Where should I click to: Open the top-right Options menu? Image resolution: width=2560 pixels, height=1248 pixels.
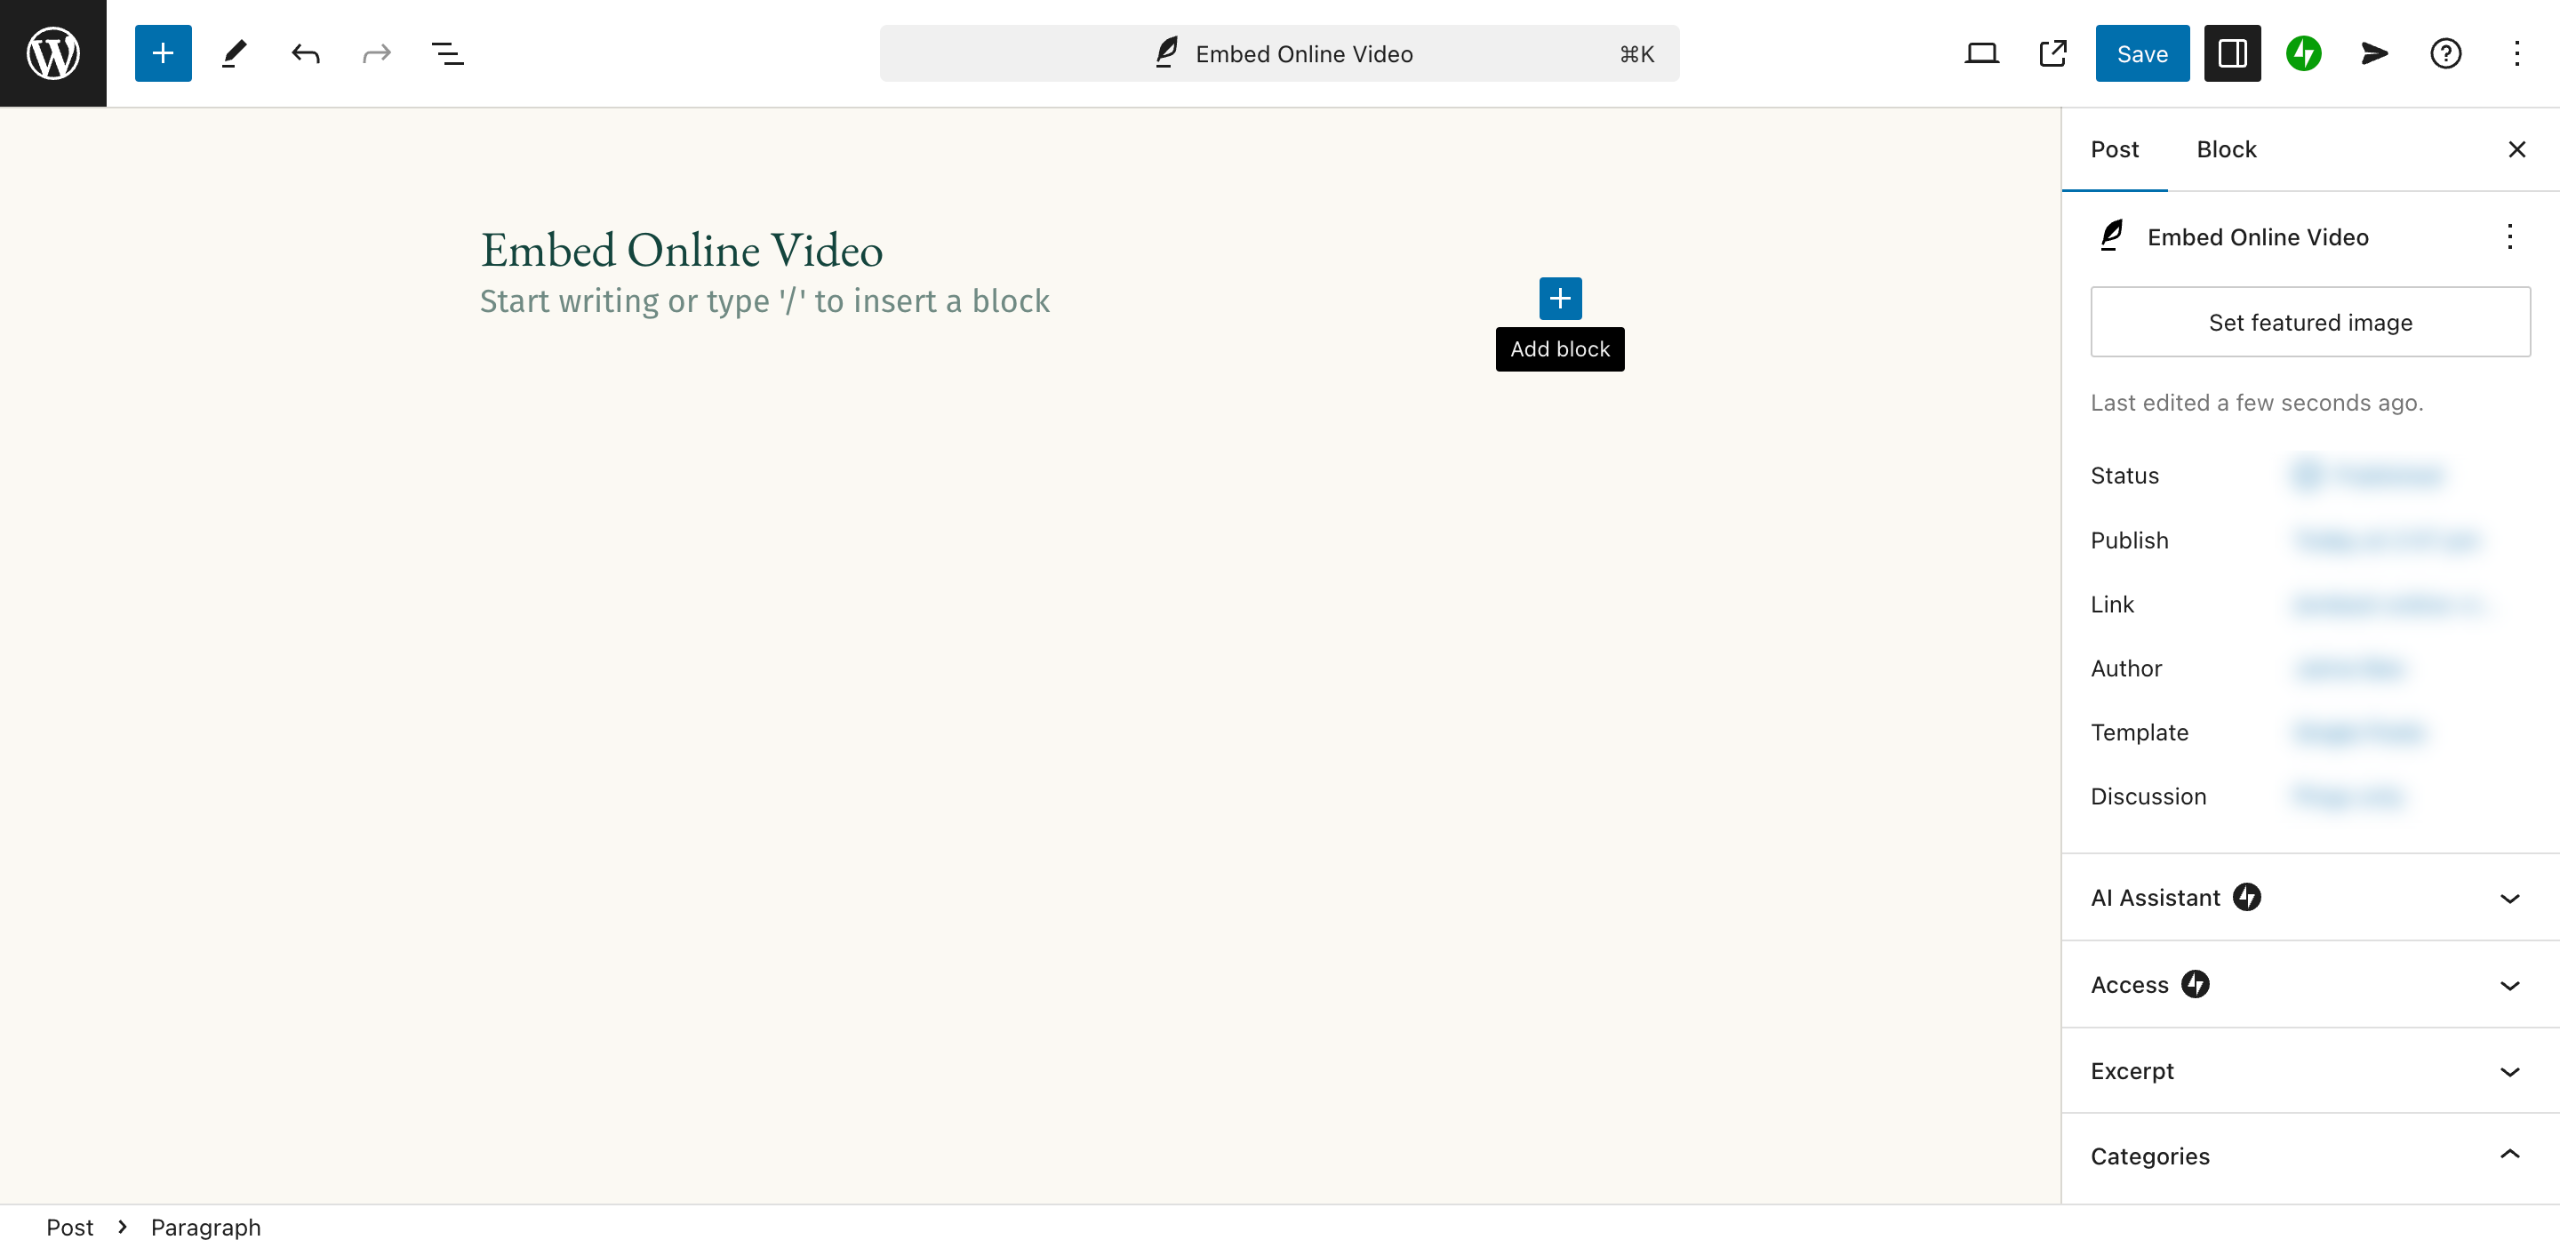[x=2516, y=53]
